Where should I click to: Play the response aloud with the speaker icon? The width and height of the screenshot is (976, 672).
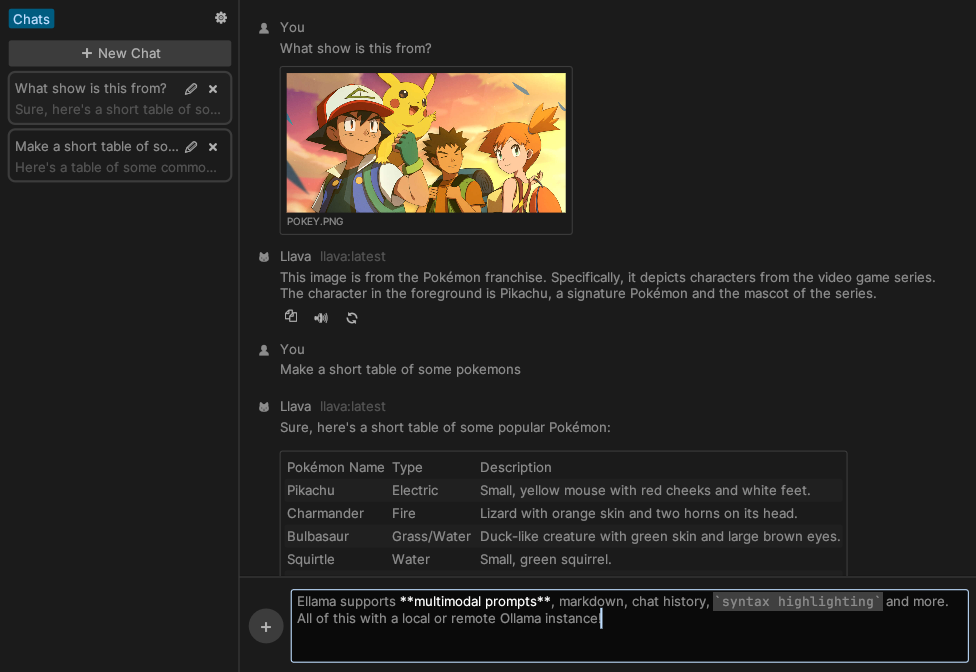[x=320, y=317]
